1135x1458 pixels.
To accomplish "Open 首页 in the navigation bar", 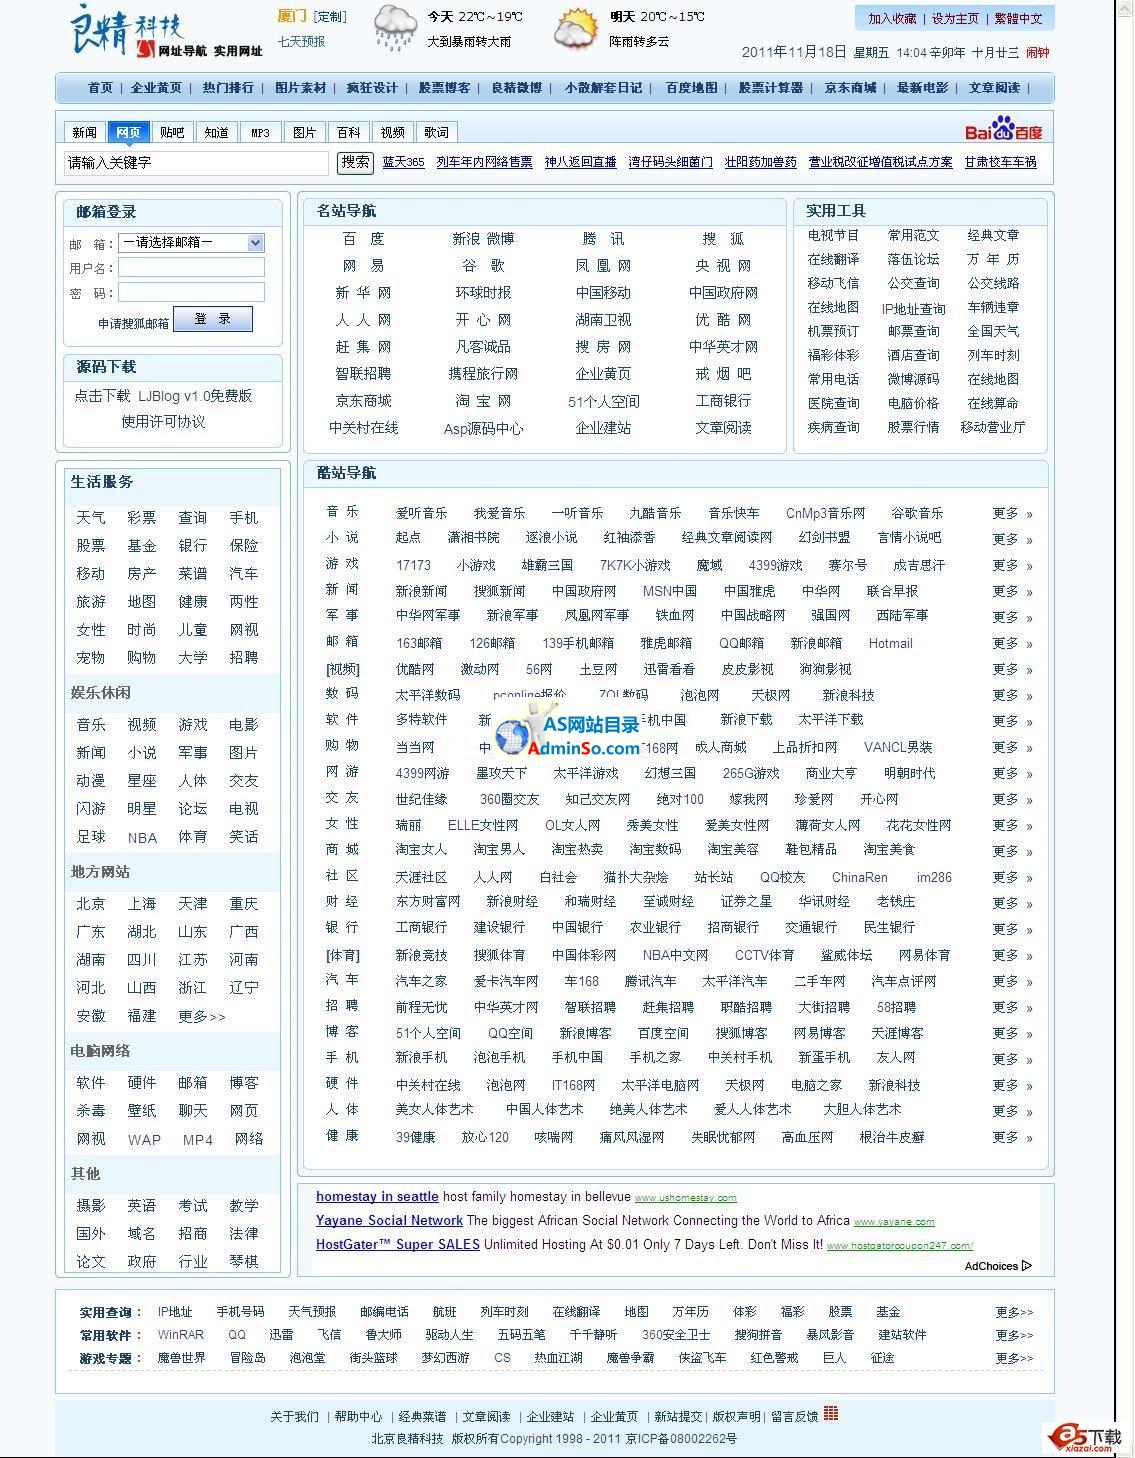I will (x=100, y=88).
